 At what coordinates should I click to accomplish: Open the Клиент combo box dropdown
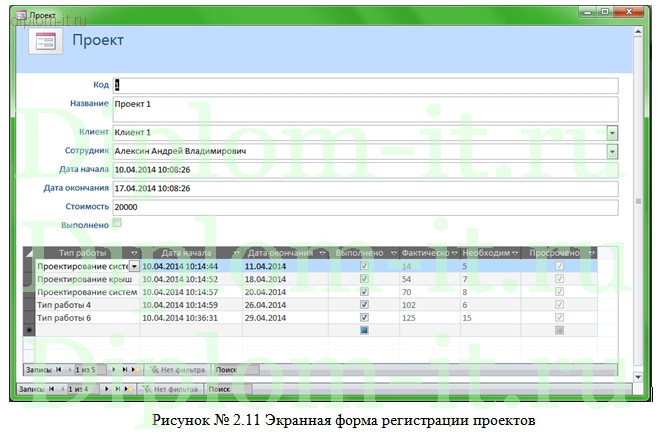612,133
